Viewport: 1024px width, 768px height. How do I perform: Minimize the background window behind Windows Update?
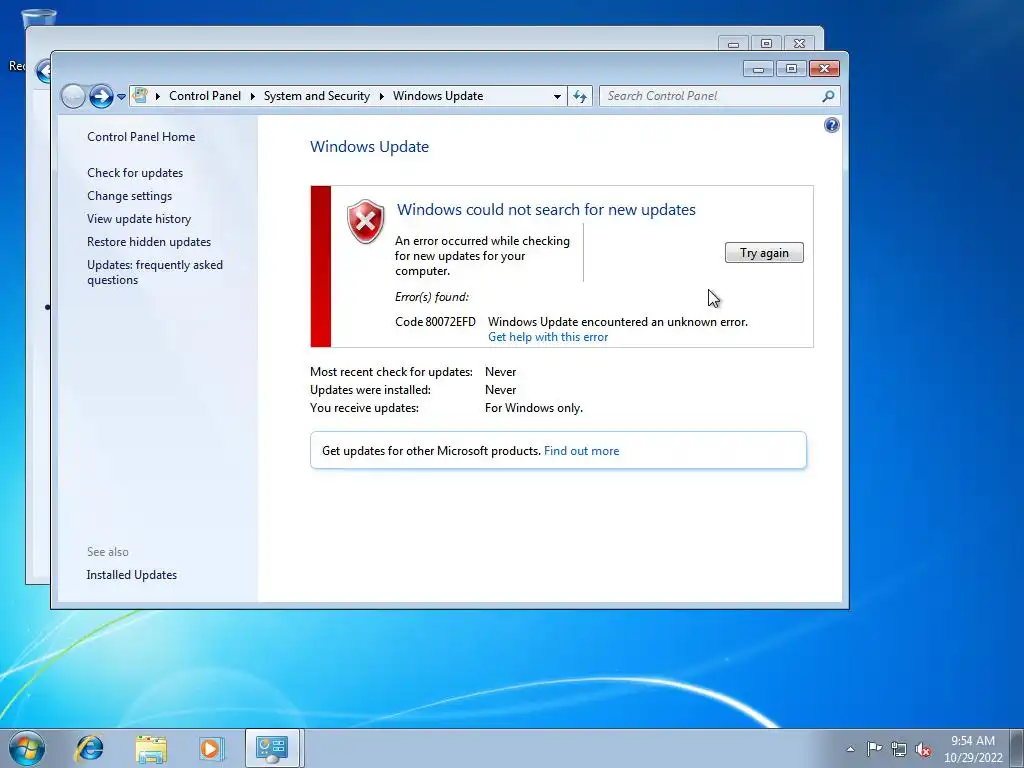pos(733,44)
